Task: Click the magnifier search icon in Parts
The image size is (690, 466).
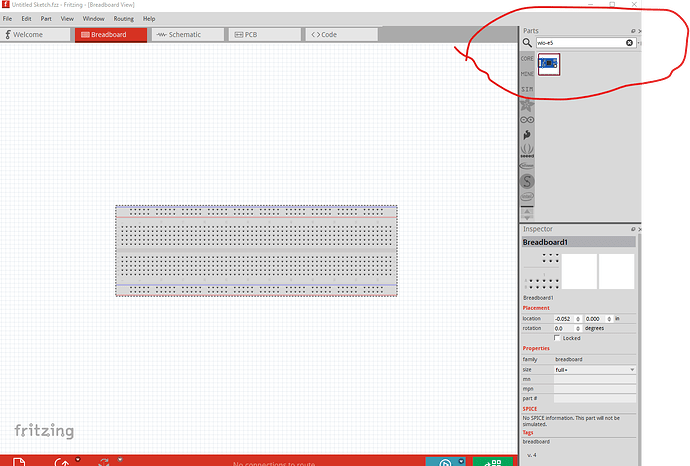Action: coord(527,43)
